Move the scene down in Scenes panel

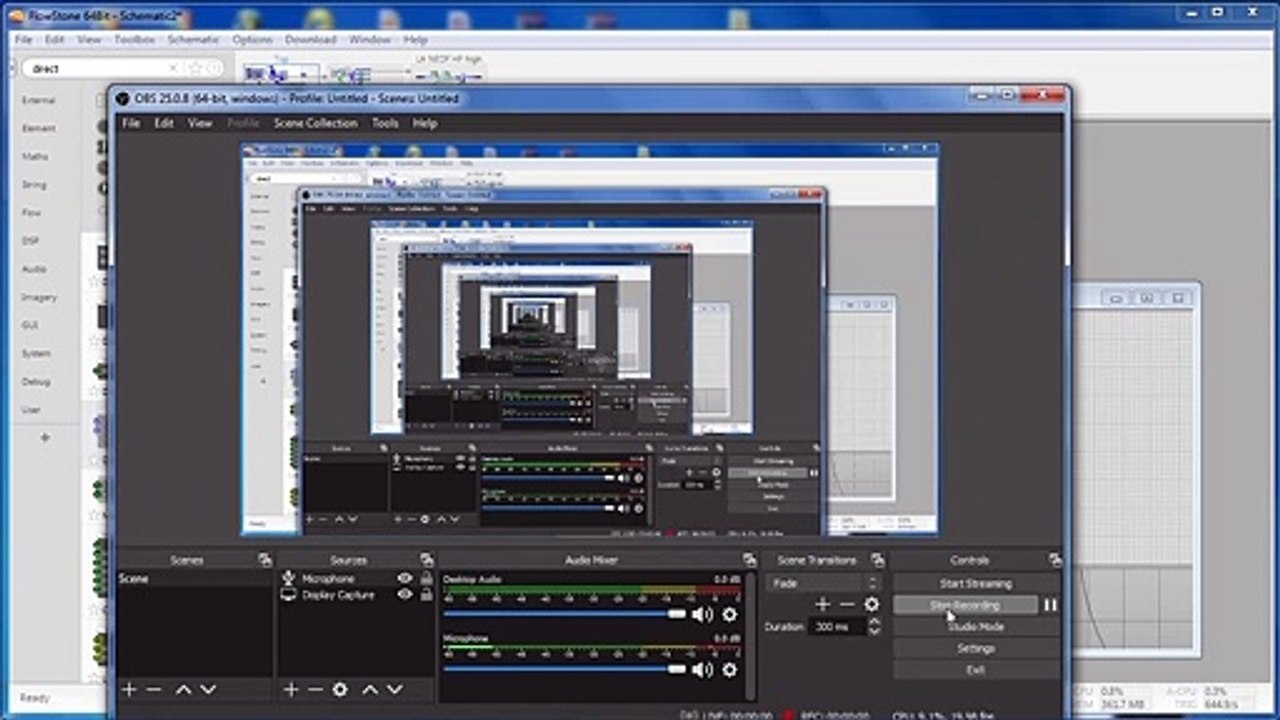pos(208,689)
